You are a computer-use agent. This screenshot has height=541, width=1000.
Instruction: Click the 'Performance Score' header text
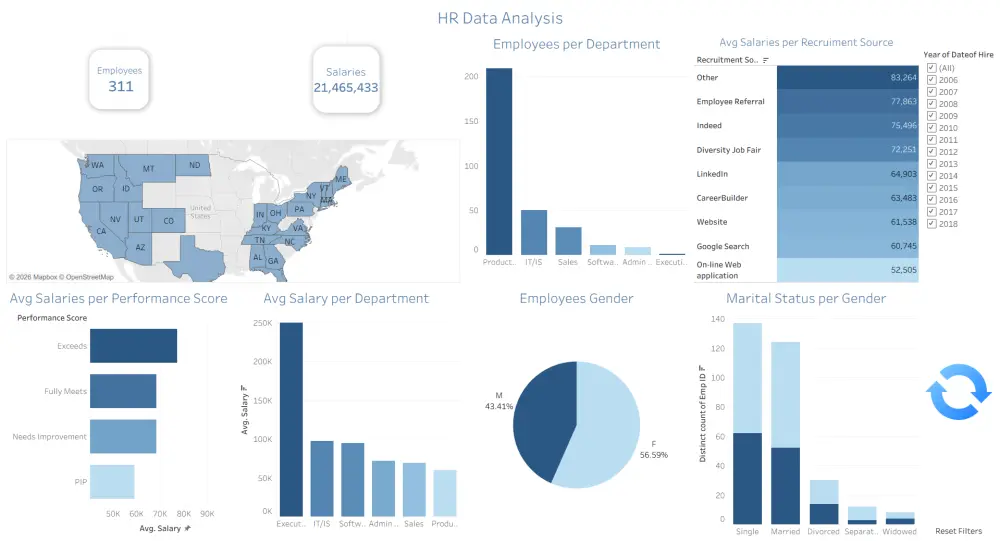tap(52, 318)
